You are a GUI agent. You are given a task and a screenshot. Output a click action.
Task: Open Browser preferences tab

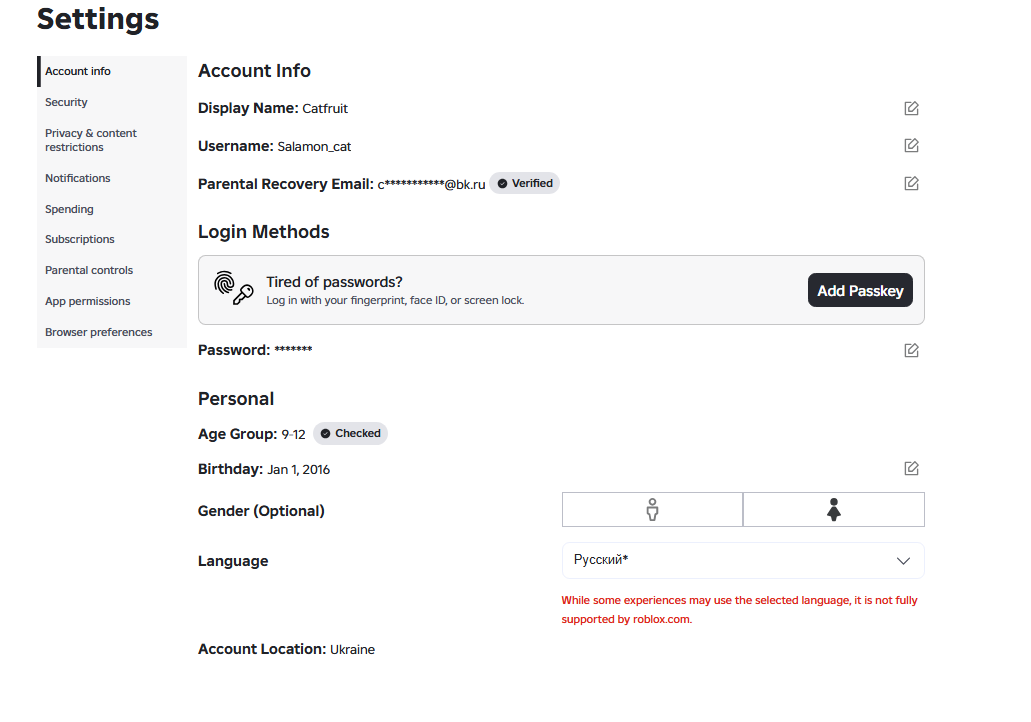(x=99, y=332)
